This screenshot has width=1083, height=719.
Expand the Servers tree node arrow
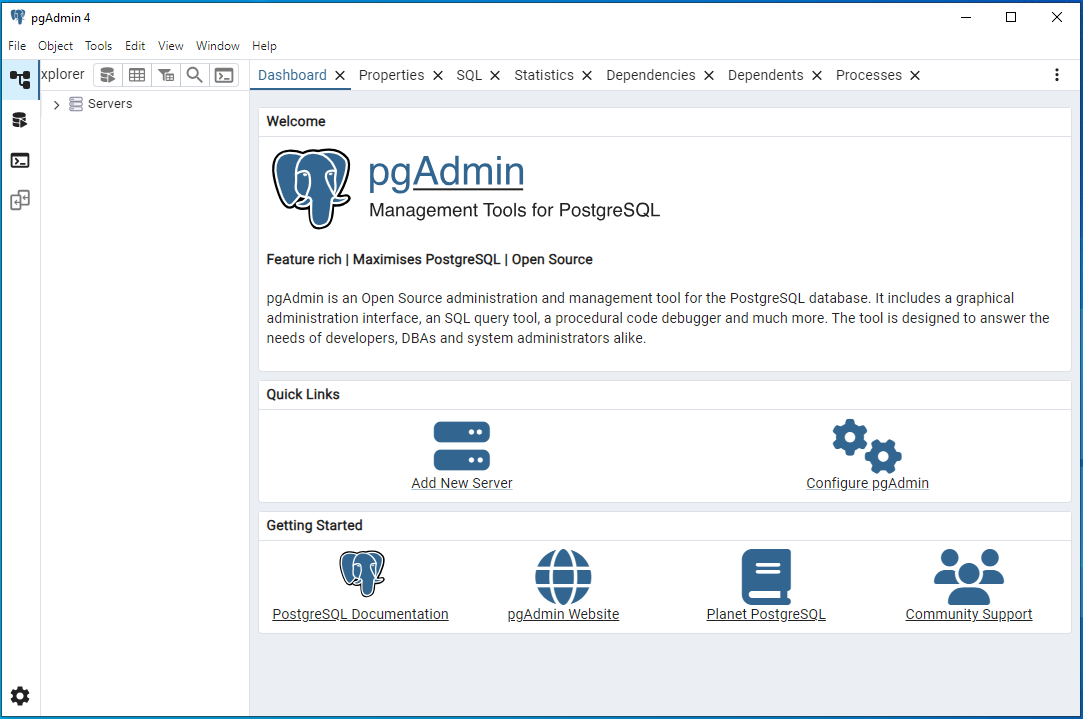pos(56,104)
